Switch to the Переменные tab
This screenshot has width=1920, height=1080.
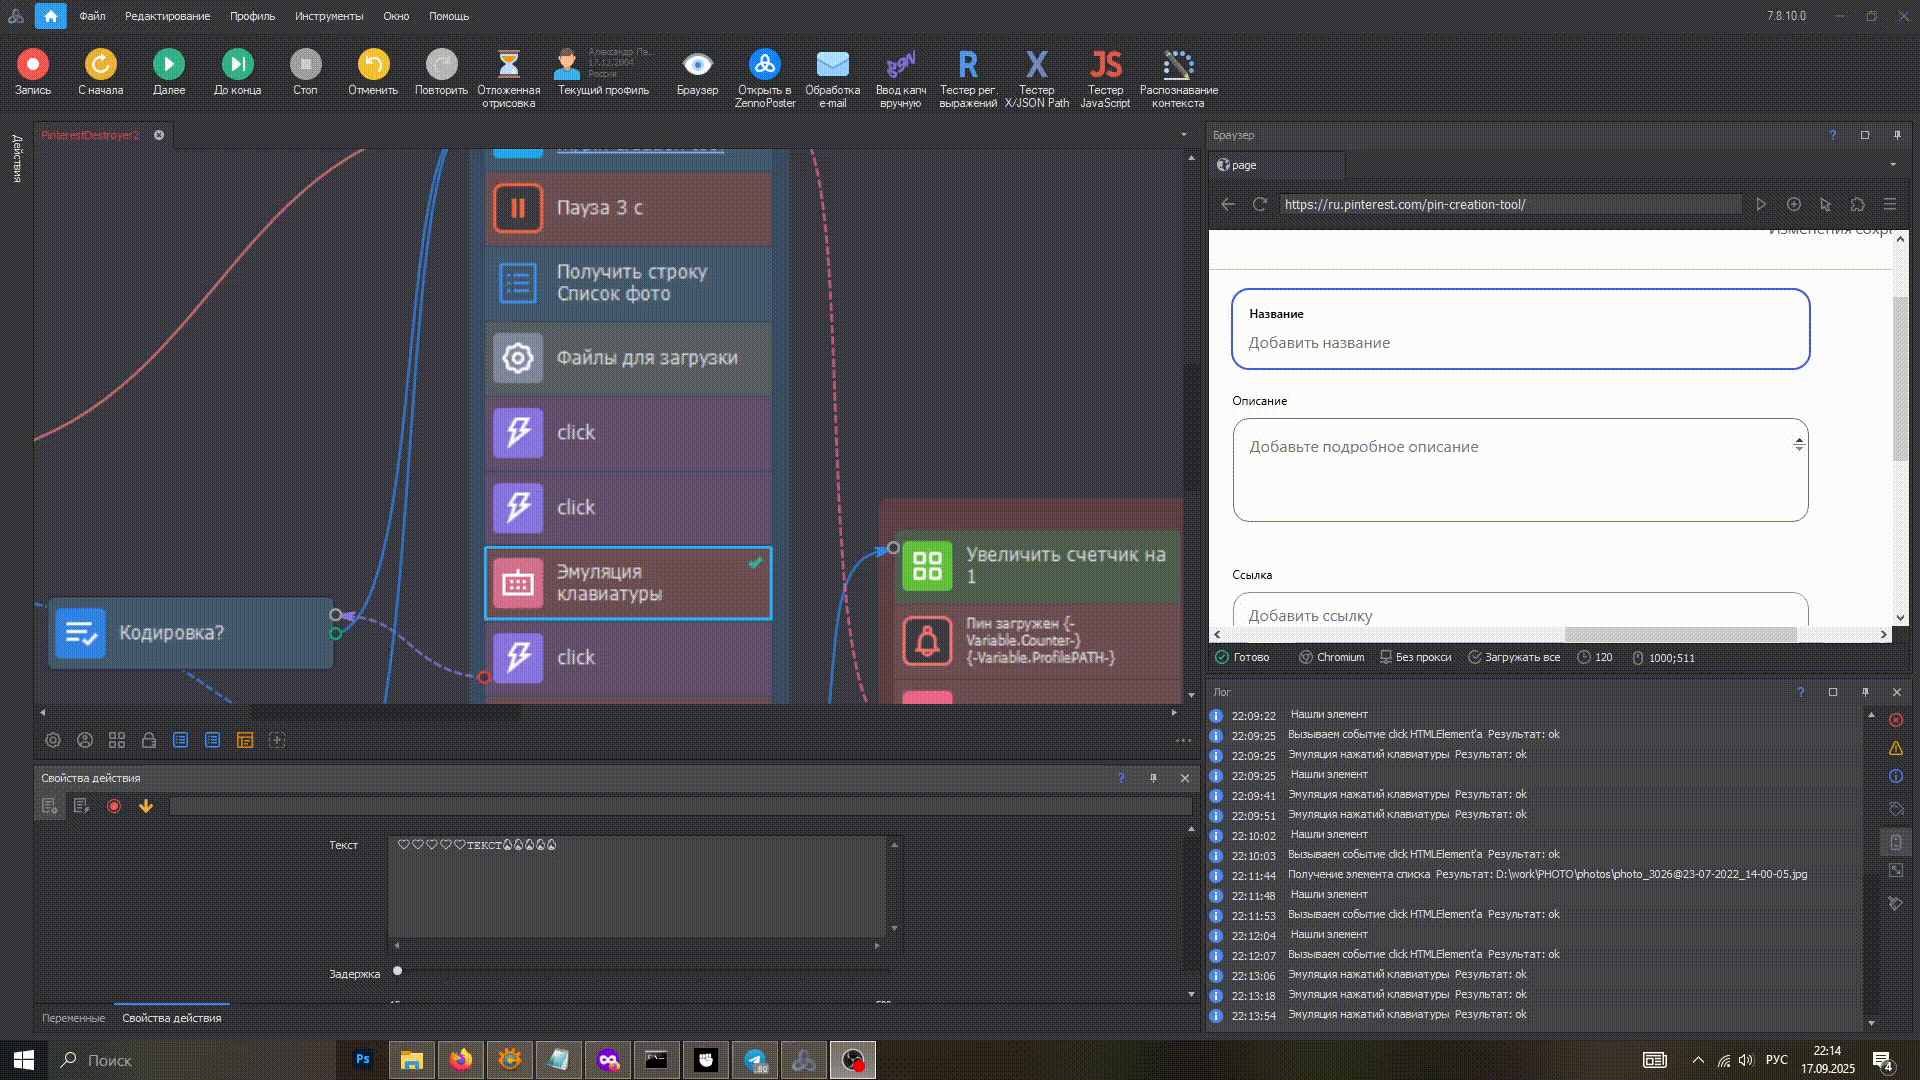73,1018
